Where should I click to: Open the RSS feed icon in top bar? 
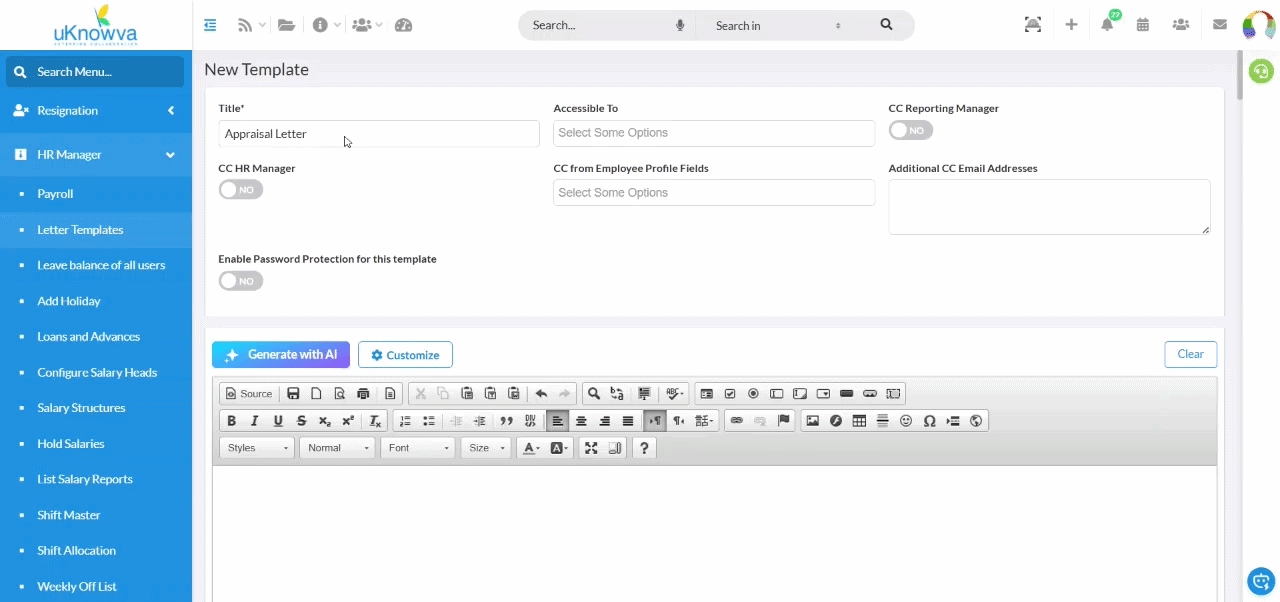245,25
